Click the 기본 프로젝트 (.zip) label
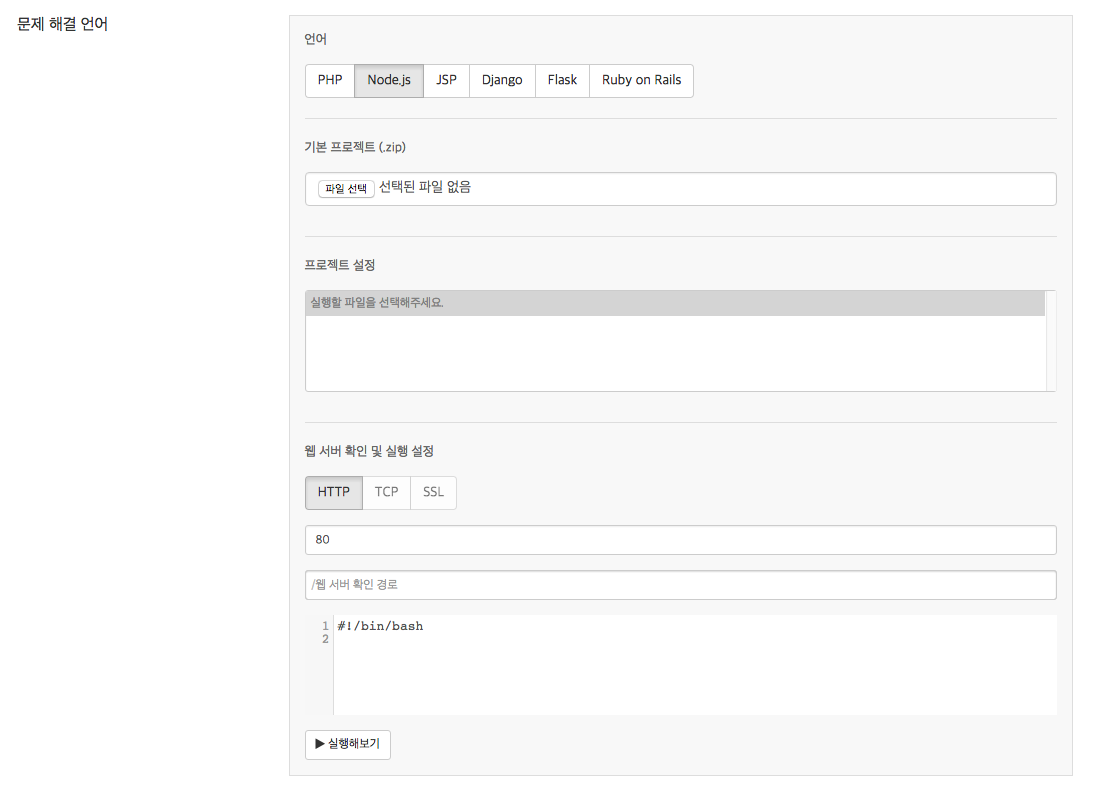 tap(355, 147)
